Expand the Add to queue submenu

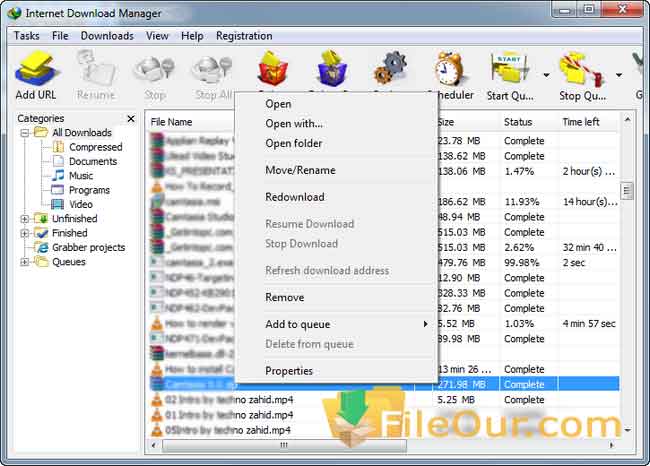(x=337, y=324)
